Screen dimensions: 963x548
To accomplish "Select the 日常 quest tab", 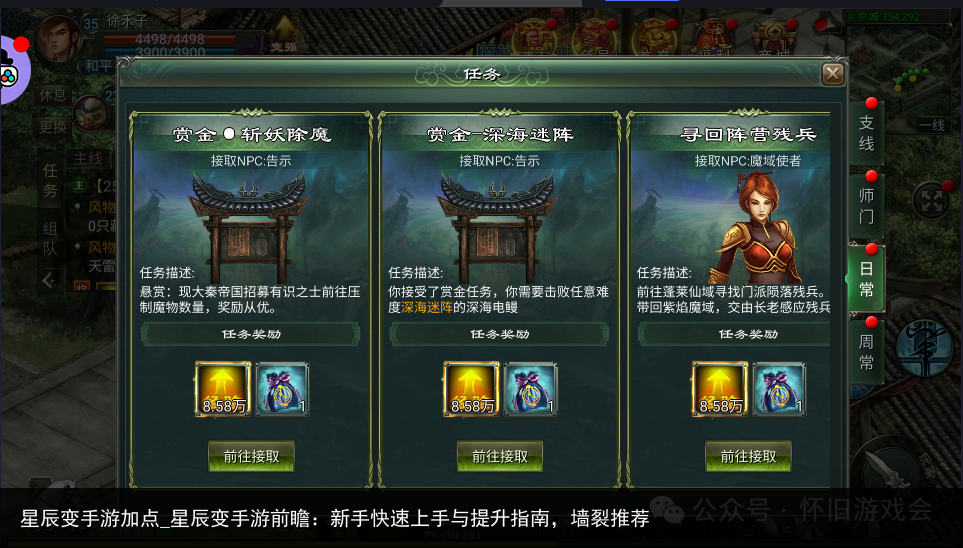I will (x=865, y=279).
